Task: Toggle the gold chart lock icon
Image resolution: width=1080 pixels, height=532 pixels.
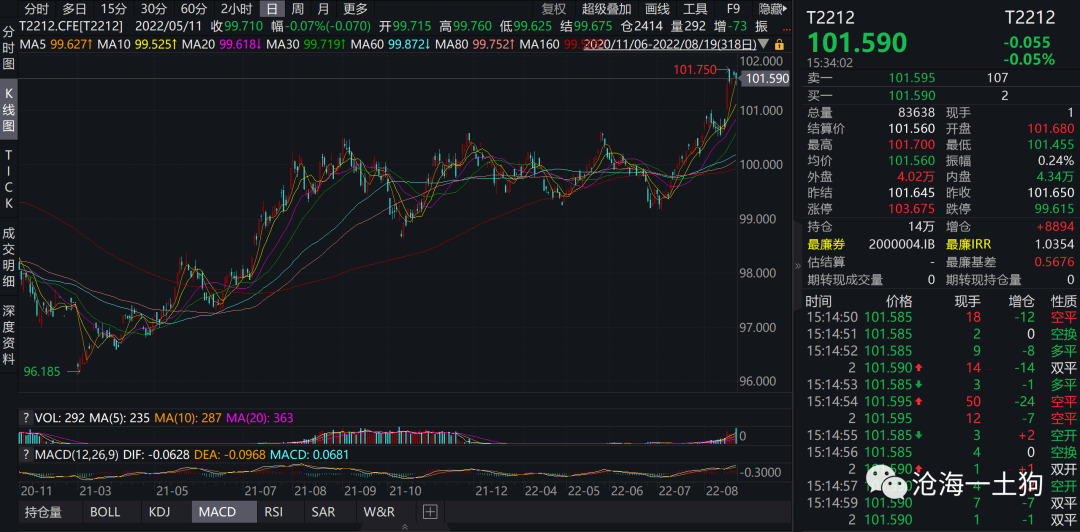Action: coord(779,45)
